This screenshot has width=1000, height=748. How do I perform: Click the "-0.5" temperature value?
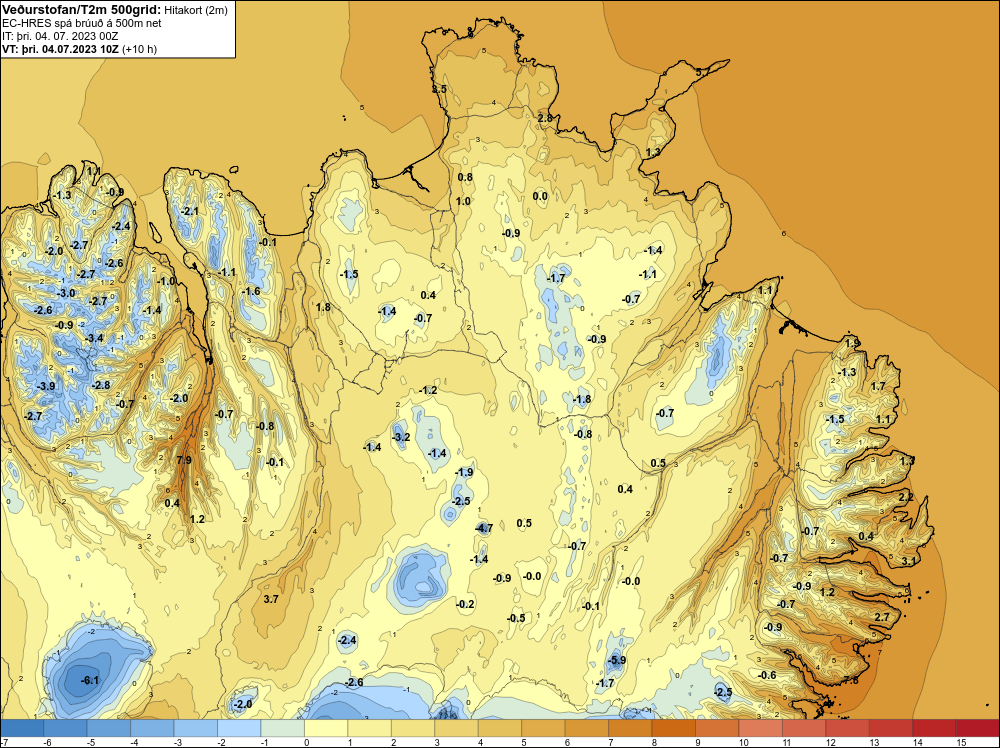click(516, 618)
